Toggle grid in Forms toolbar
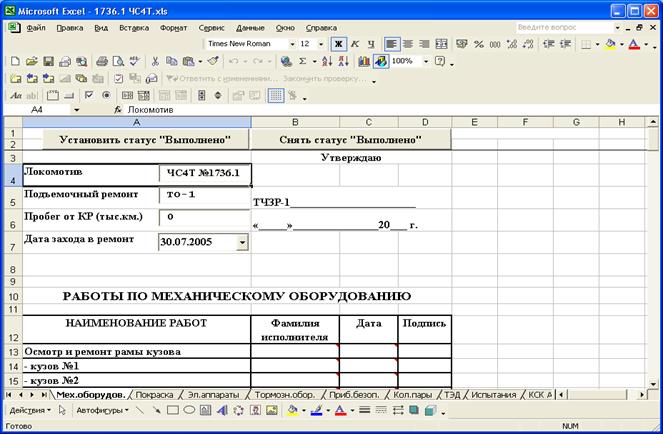This screenshot has height=434, width=663. [276, 96]
